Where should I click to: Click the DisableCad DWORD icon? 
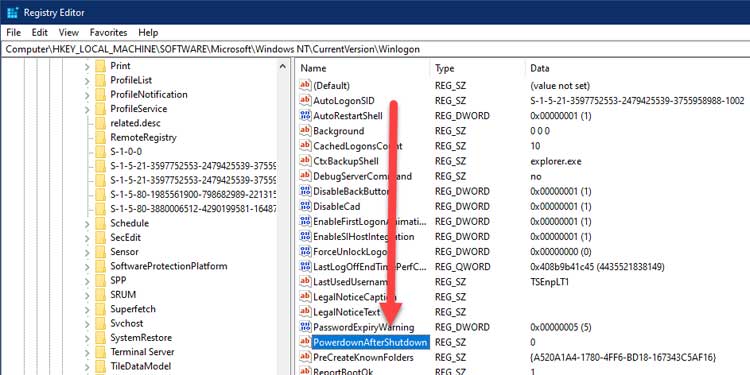[x=305, y=206]
